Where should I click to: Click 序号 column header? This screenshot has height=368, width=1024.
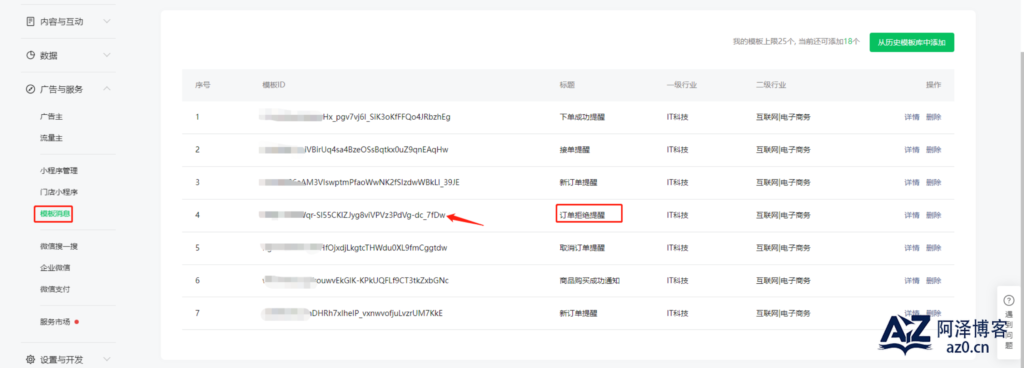point(202,85)
